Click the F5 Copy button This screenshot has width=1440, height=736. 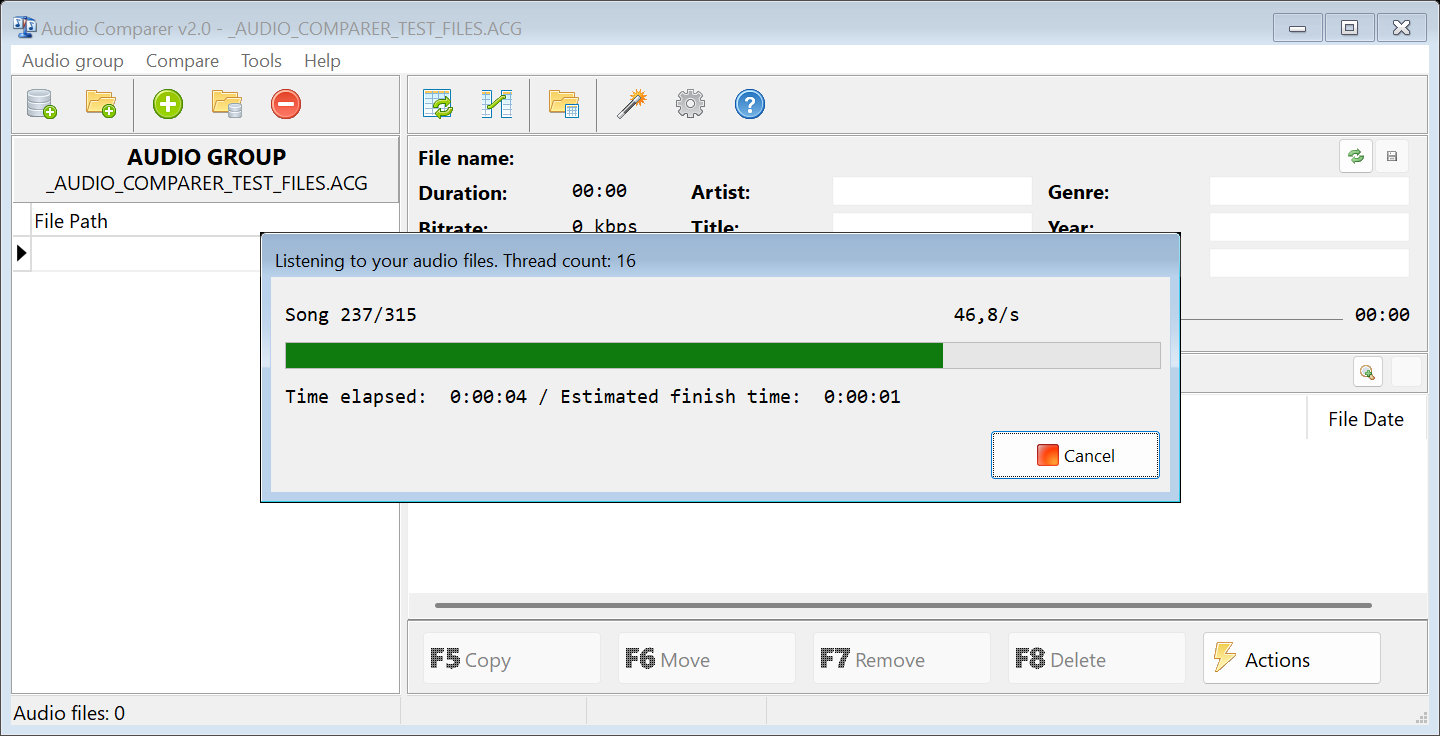pyautogui.click(x=511, y=659)
